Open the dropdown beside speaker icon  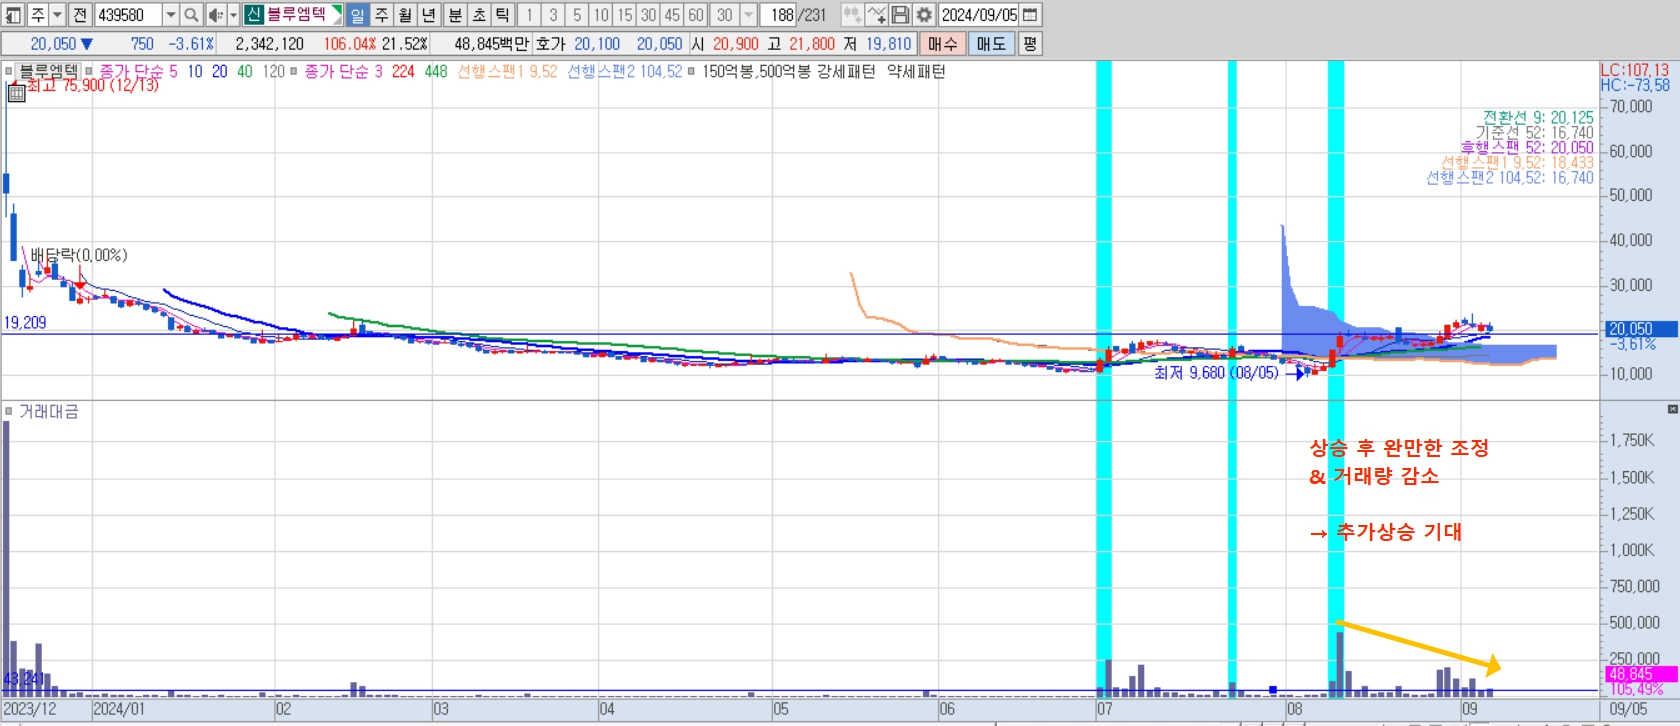[233, 15]
